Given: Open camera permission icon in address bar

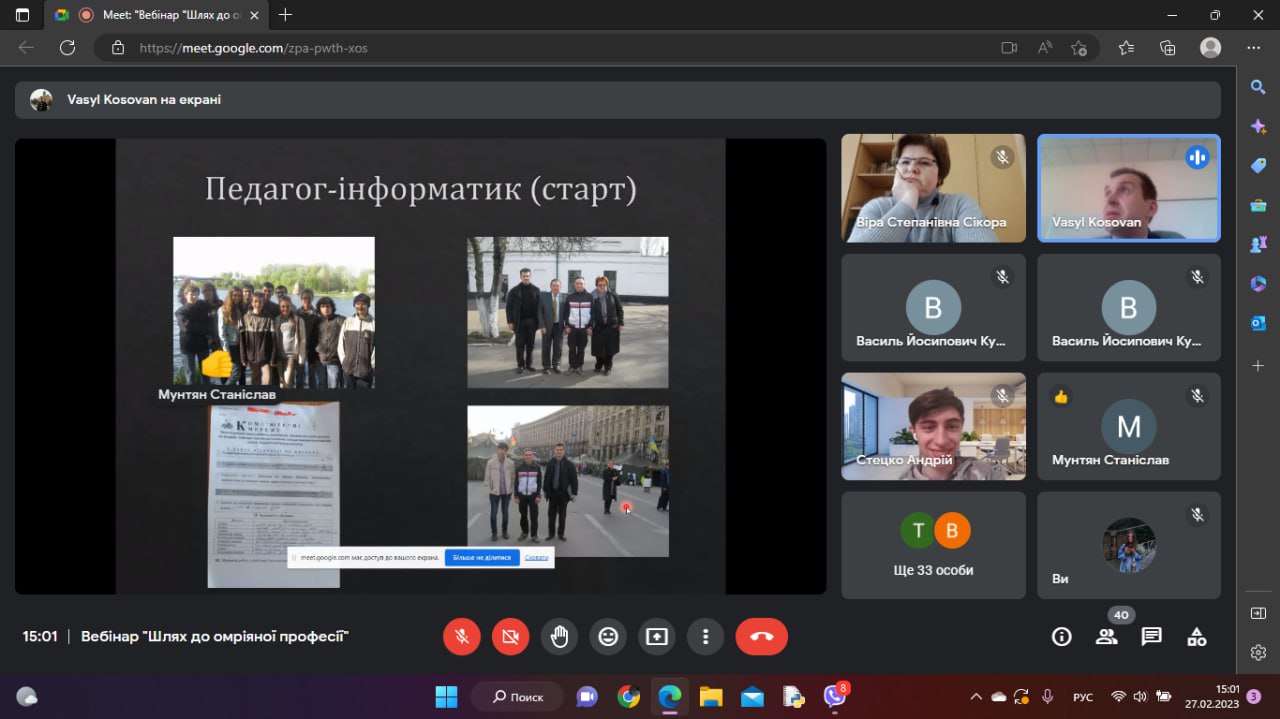Looking at the screenshot, I should [1009, 47].
